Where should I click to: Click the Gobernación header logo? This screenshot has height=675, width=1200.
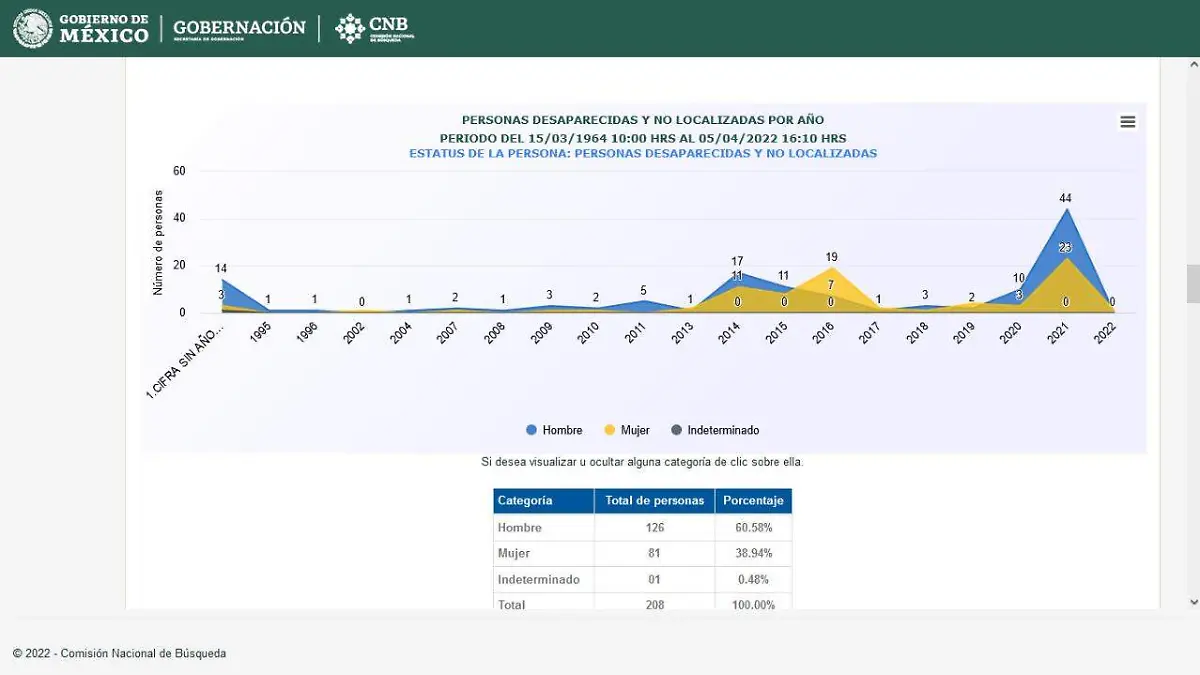(239, 28)
